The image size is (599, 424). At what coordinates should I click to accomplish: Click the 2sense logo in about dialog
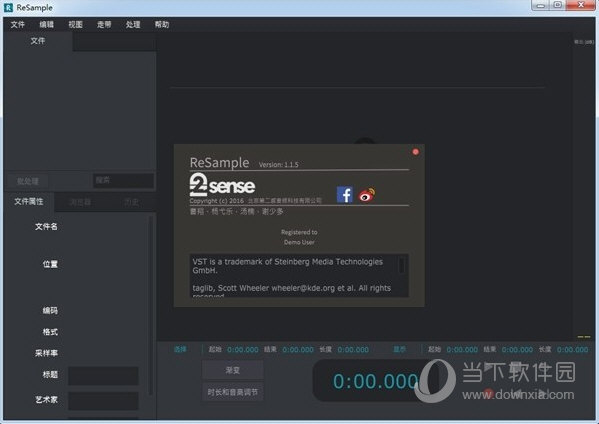(x=222, y=185)
